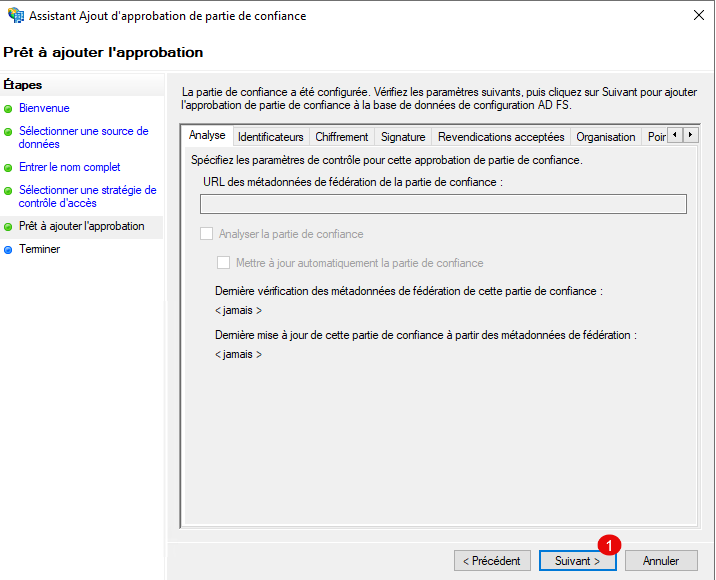Cancel the wizard with Annuler
The width and height of the screenshot is (716, 580).
pyautogui.click(x=661, y=561)
